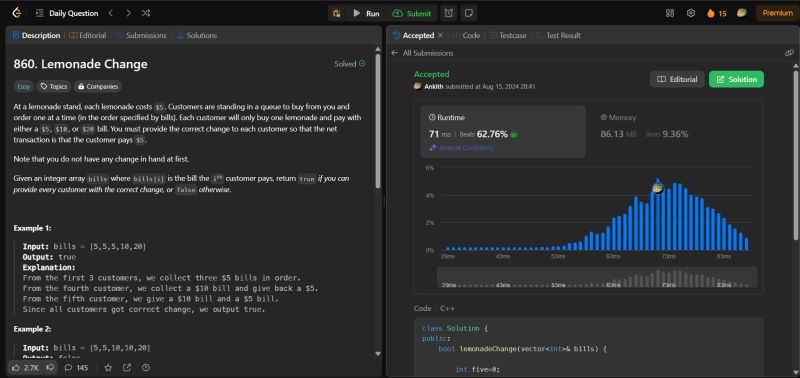
Task: Click the LeetCode logo icon
Action: [17, 13]
